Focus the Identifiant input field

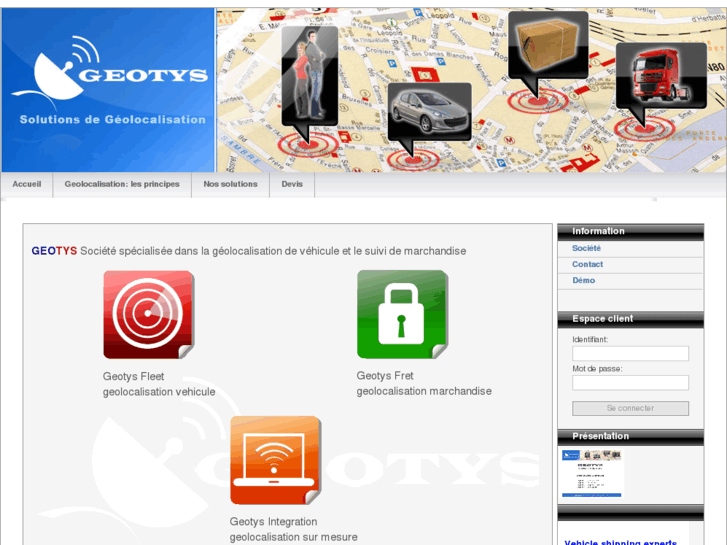630,354
